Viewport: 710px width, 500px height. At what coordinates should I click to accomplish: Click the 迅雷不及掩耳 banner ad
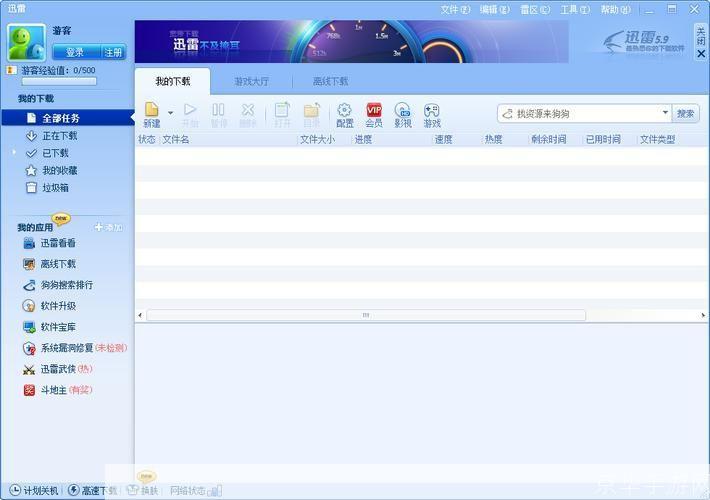[351, 42]
